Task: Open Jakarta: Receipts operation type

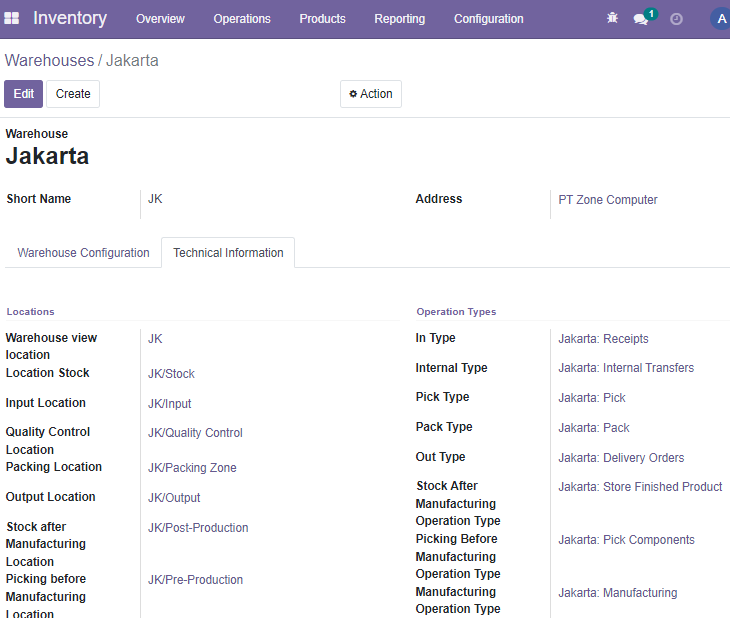Action: pos(603,339)
